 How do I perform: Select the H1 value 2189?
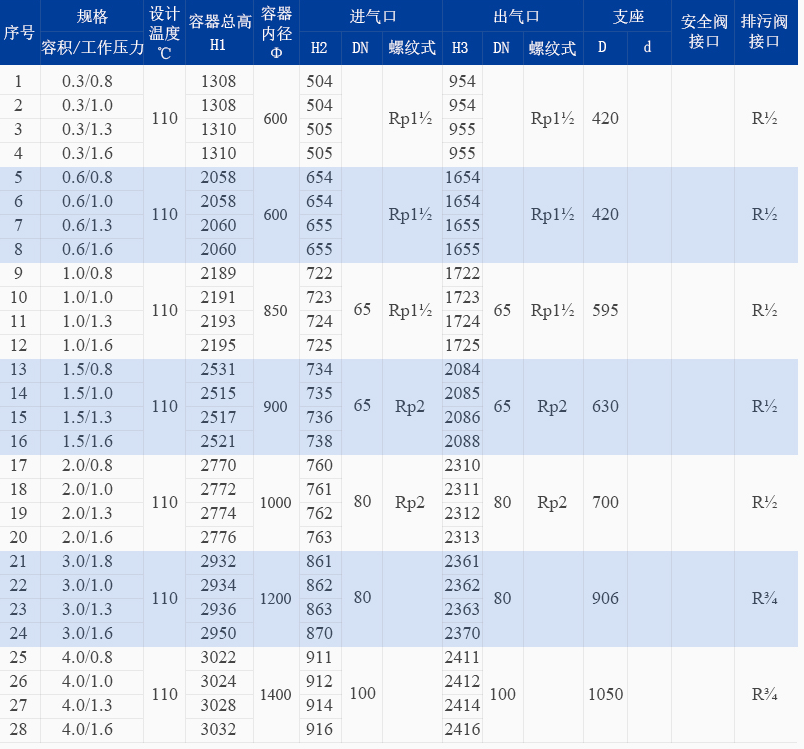[218, 274]
